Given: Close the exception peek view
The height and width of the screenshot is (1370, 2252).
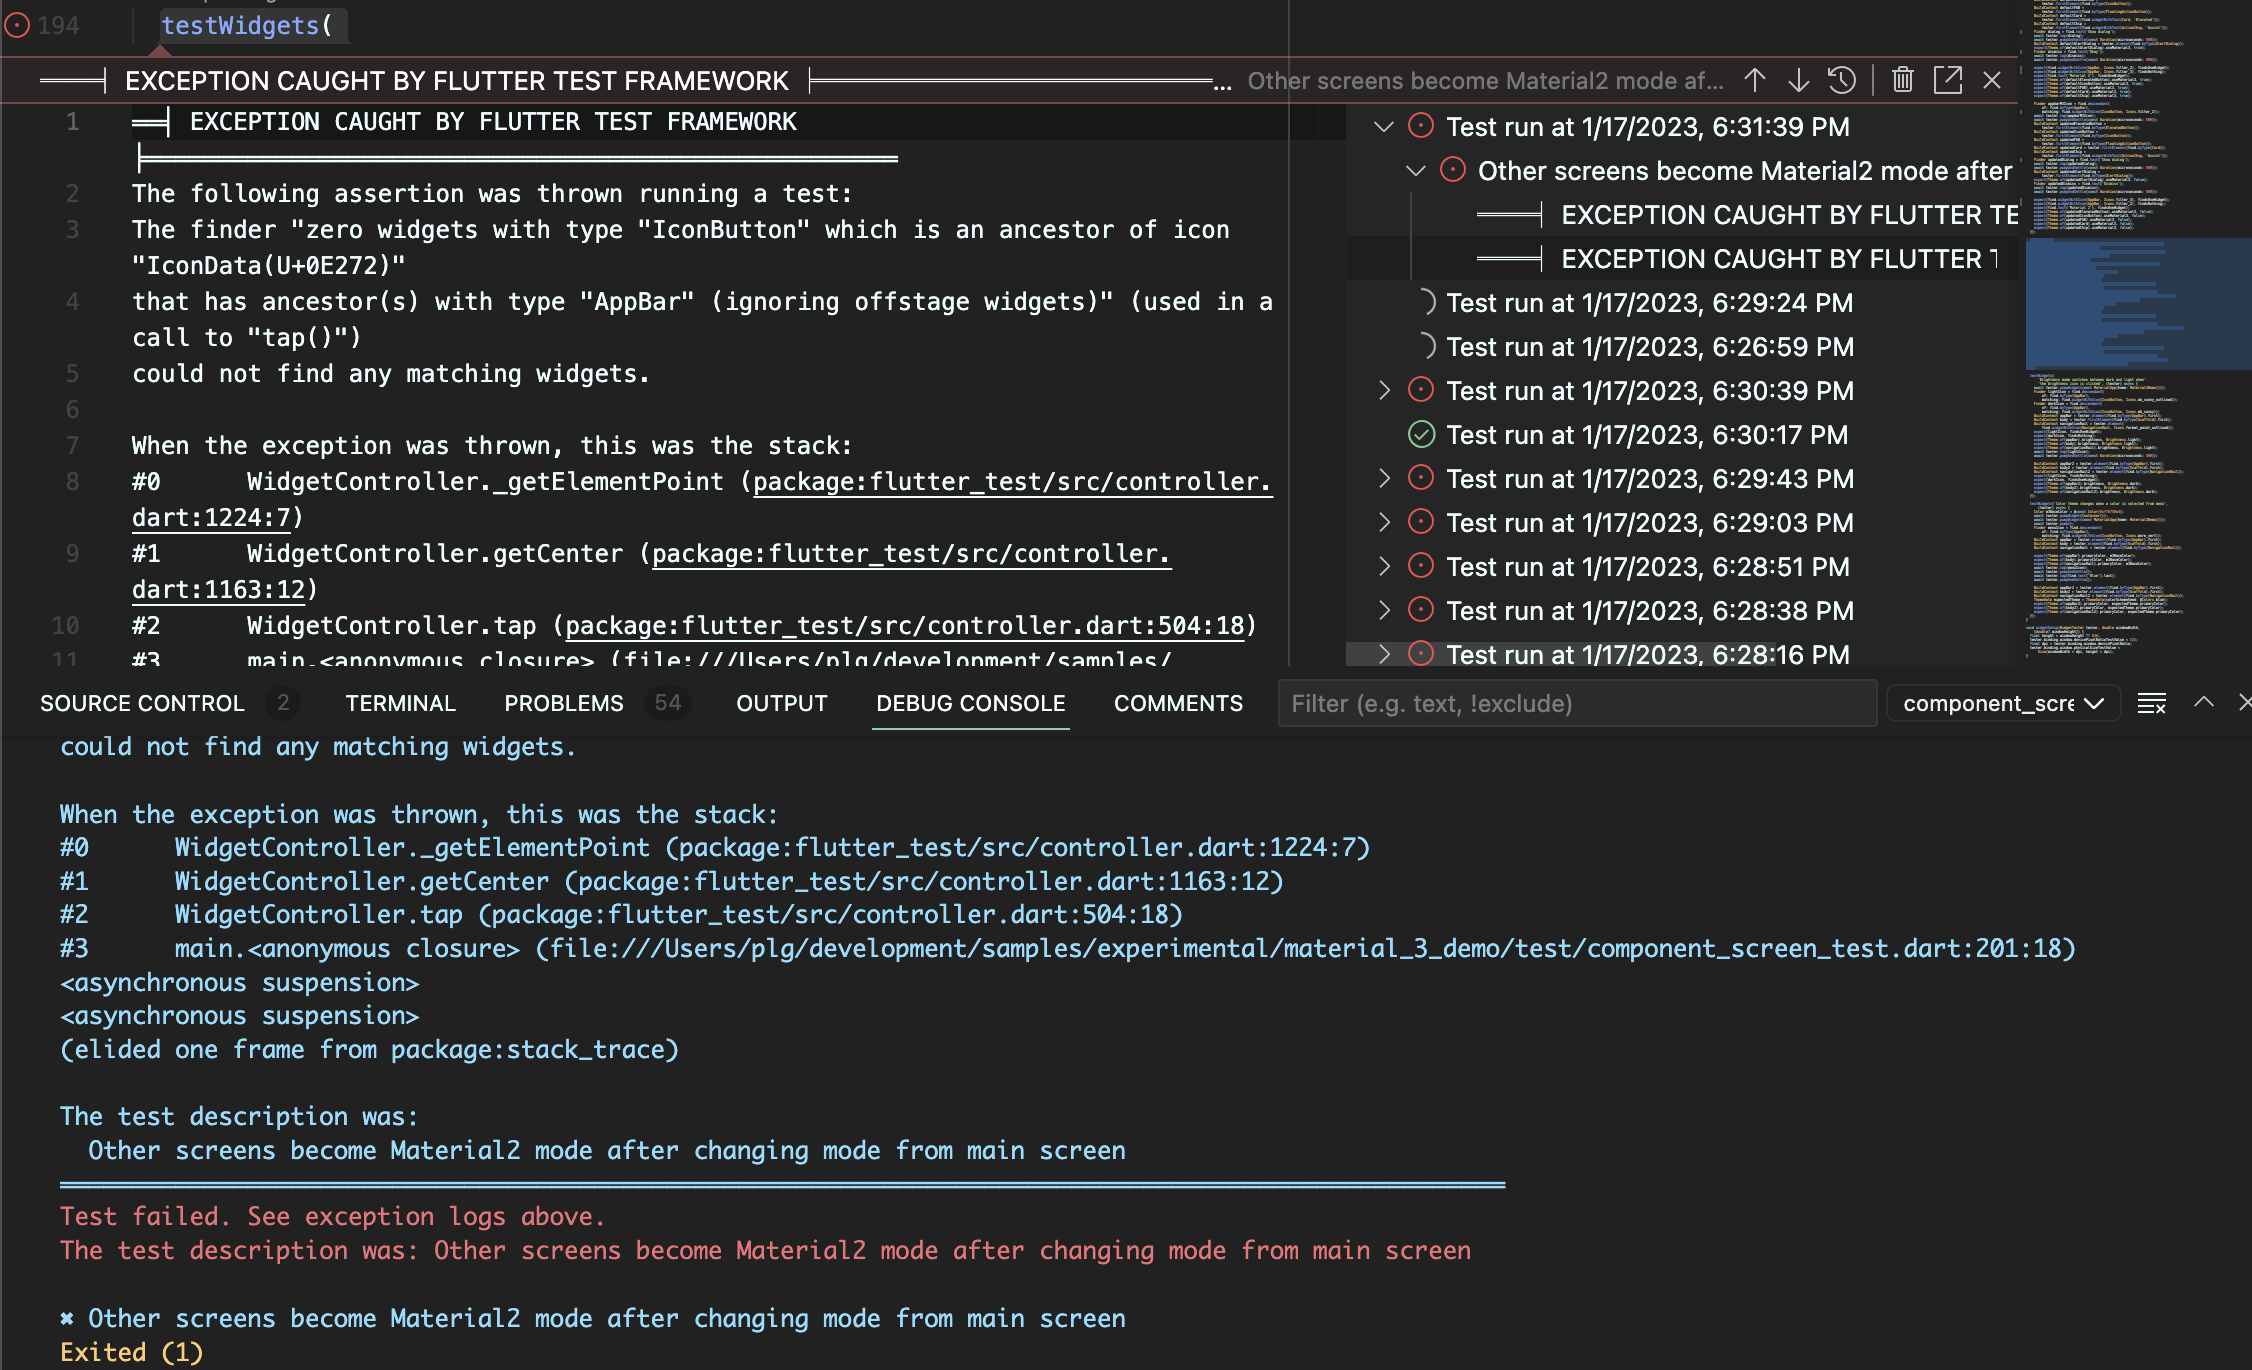Looking at the screenshot, I should (1992, 80).
